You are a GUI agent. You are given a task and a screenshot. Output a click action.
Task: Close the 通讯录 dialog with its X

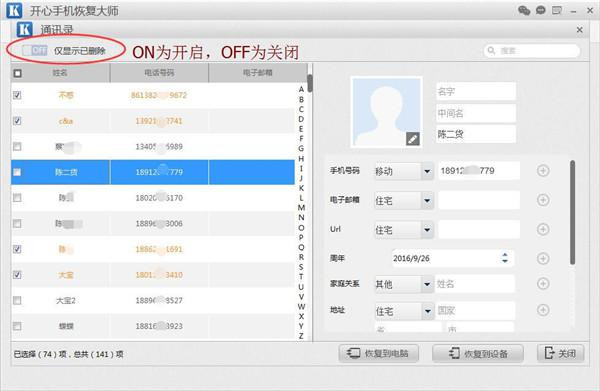point(580,29)
